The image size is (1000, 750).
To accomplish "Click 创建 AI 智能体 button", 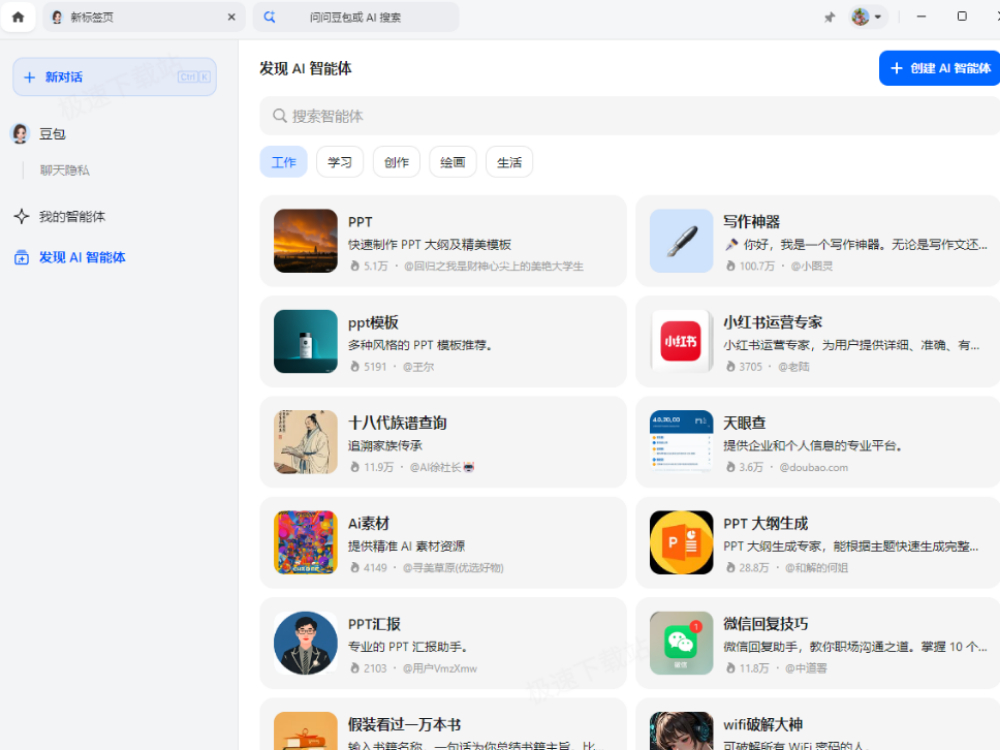I will tap(940, 68).
